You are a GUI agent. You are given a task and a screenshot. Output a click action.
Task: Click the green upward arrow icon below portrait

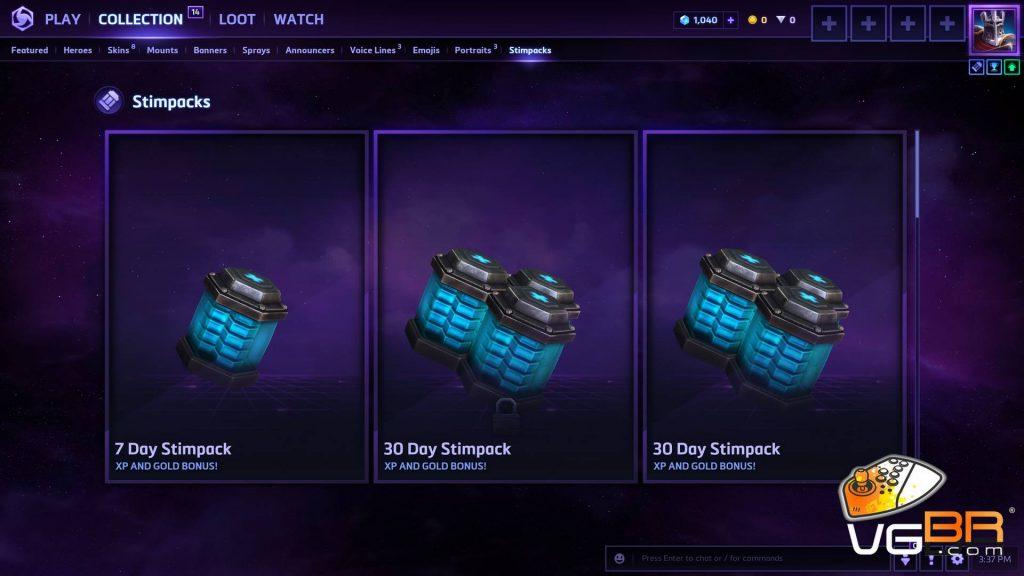point(1011,67)
